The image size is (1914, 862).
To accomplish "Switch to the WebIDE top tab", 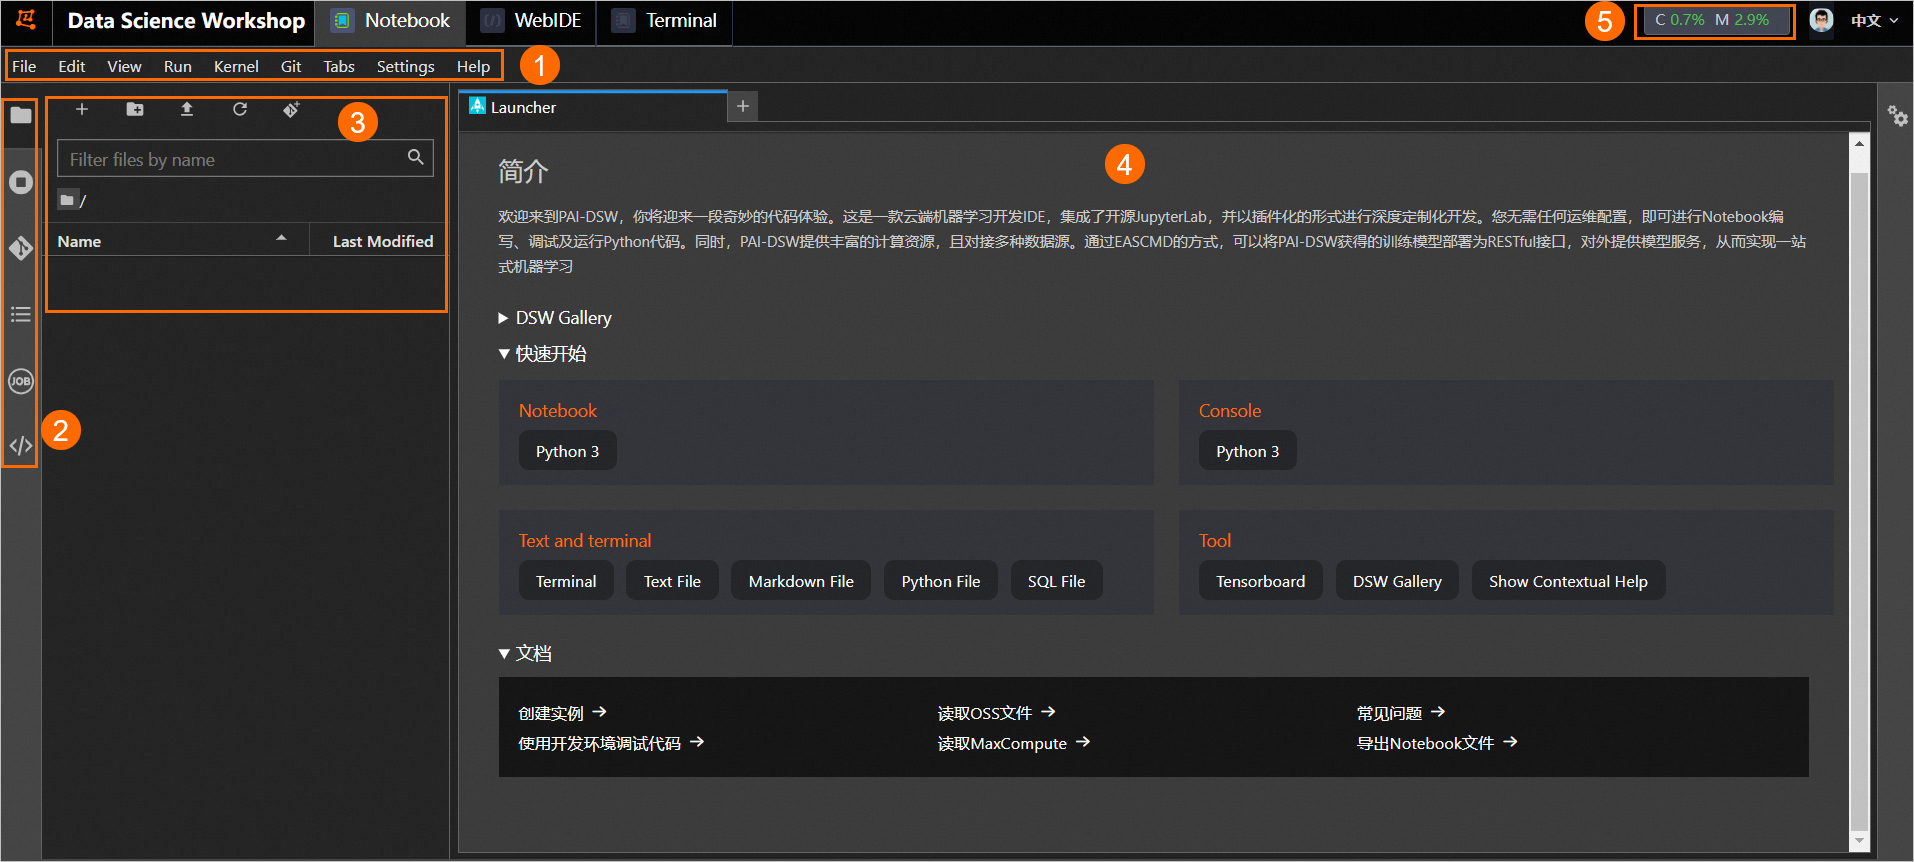I will pos(531,21).
